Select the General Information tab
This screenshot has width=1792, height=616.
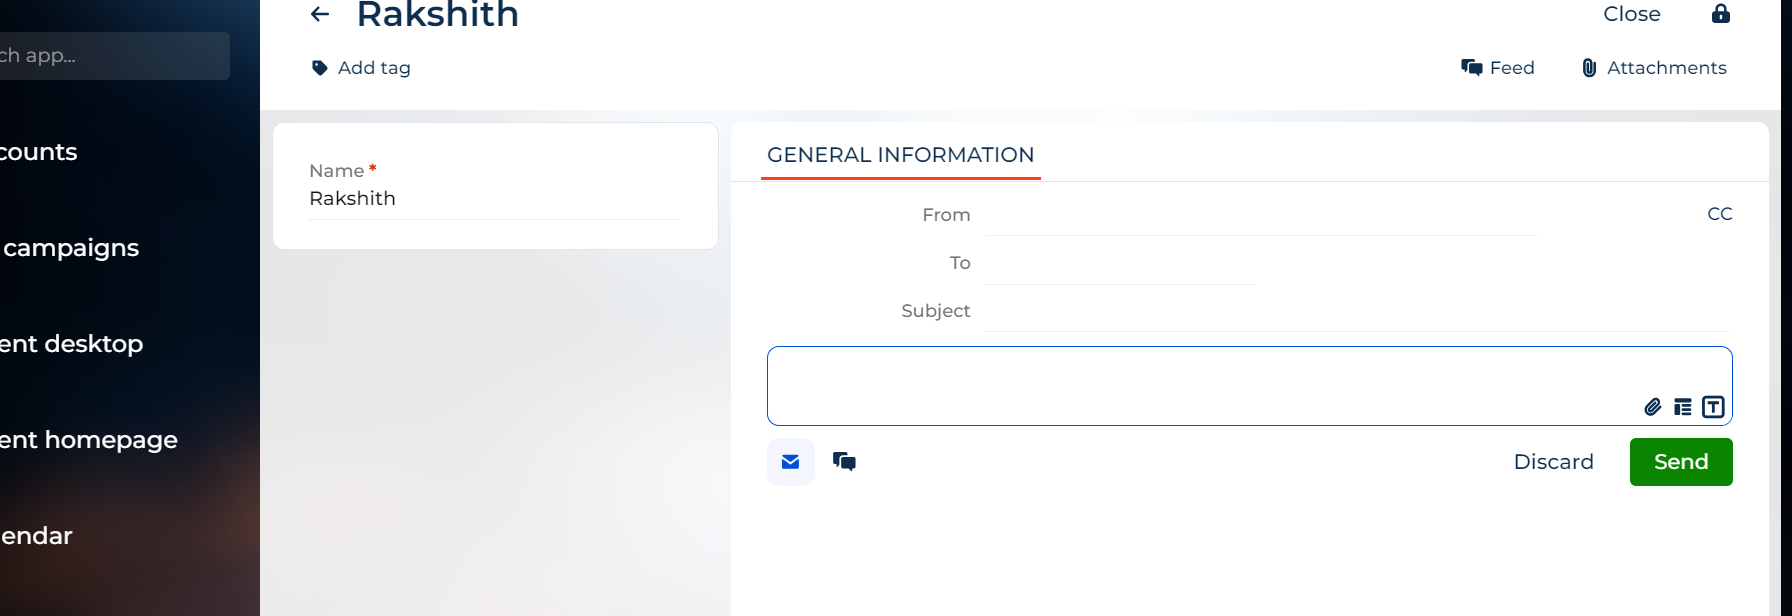click(901, 155)
